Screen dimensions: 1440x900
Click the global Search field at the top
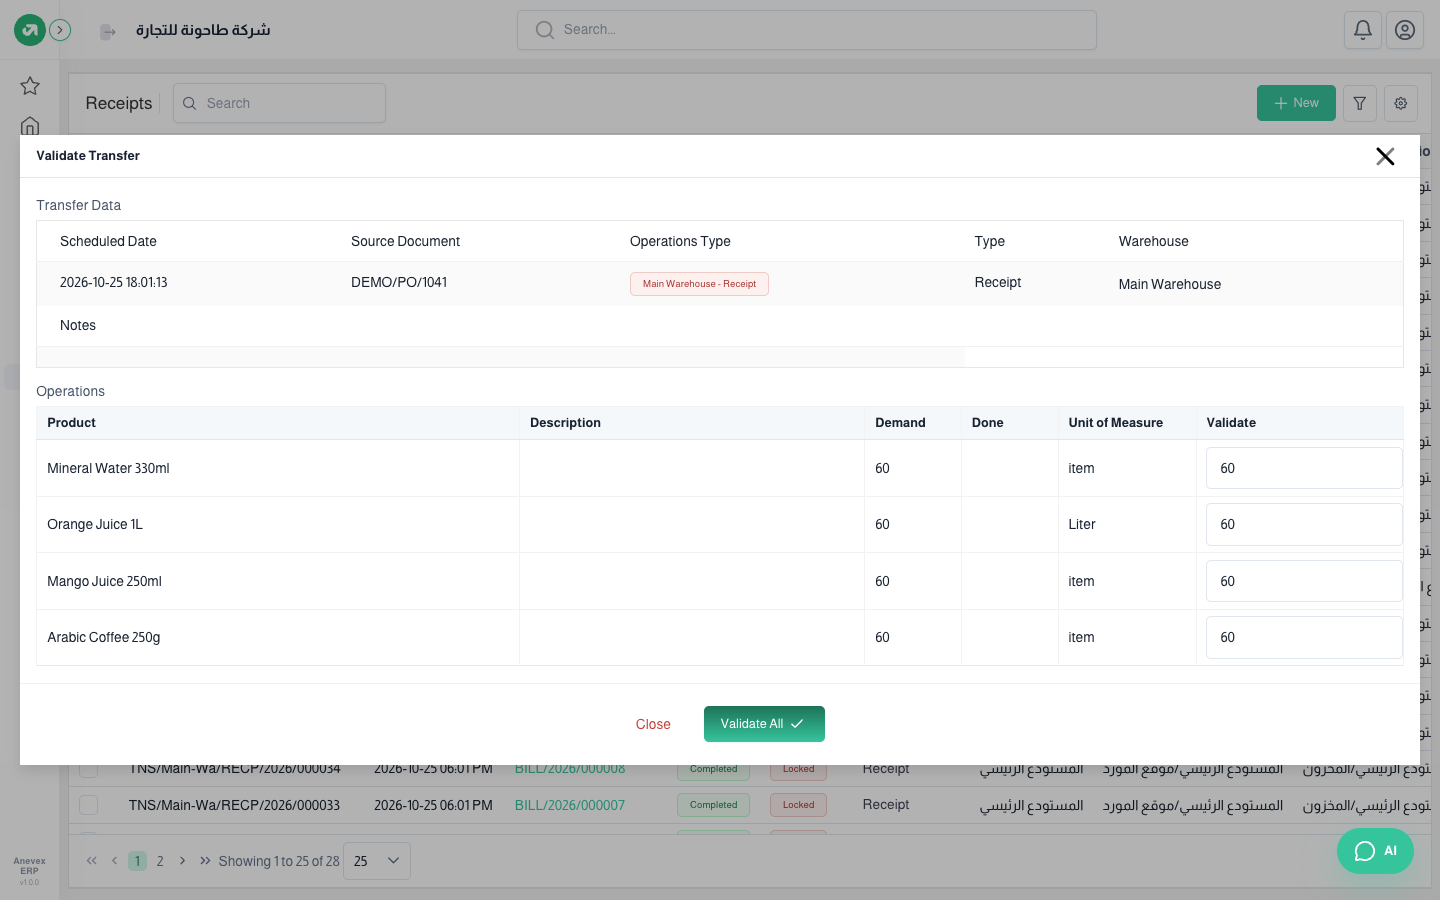coord(807,30)
